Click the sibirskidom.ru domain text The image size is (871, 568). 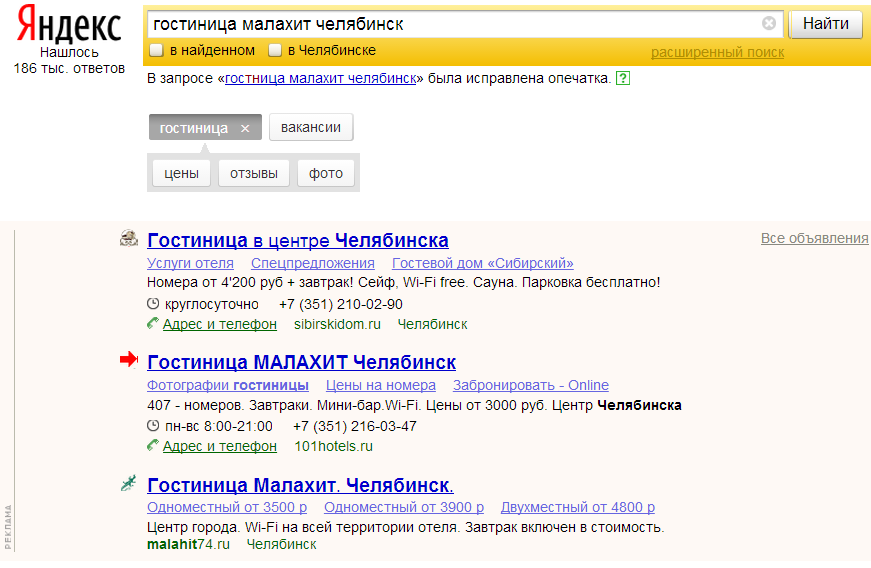pos(337,324)
